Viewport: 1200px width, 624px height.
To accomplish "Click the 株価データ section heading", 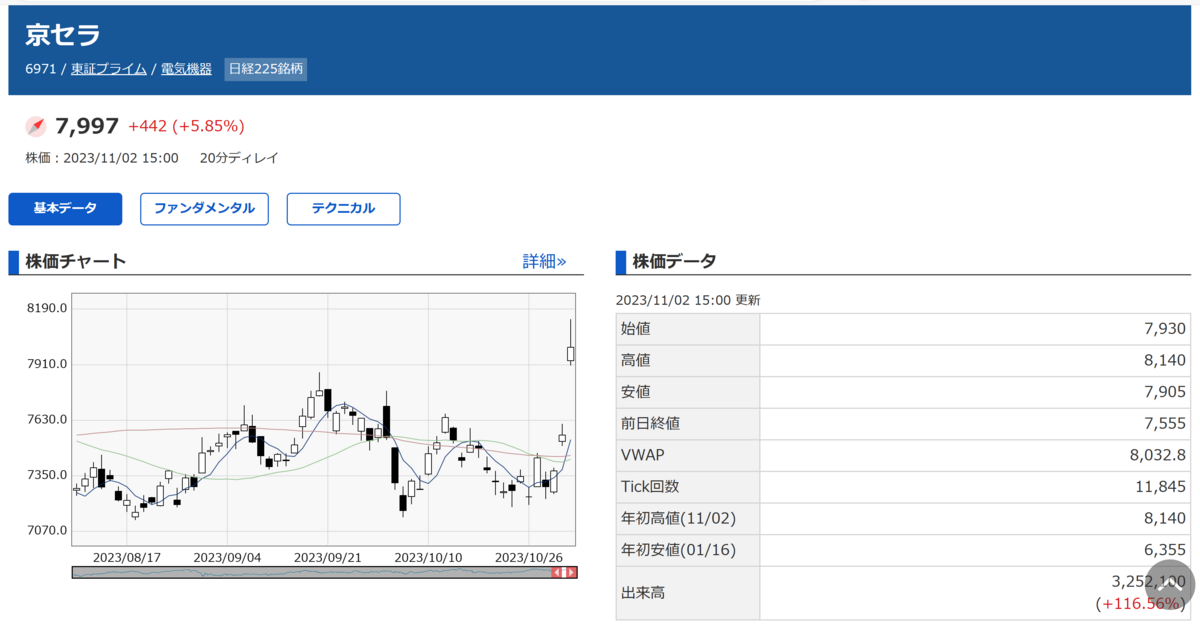I will point(674,261).
